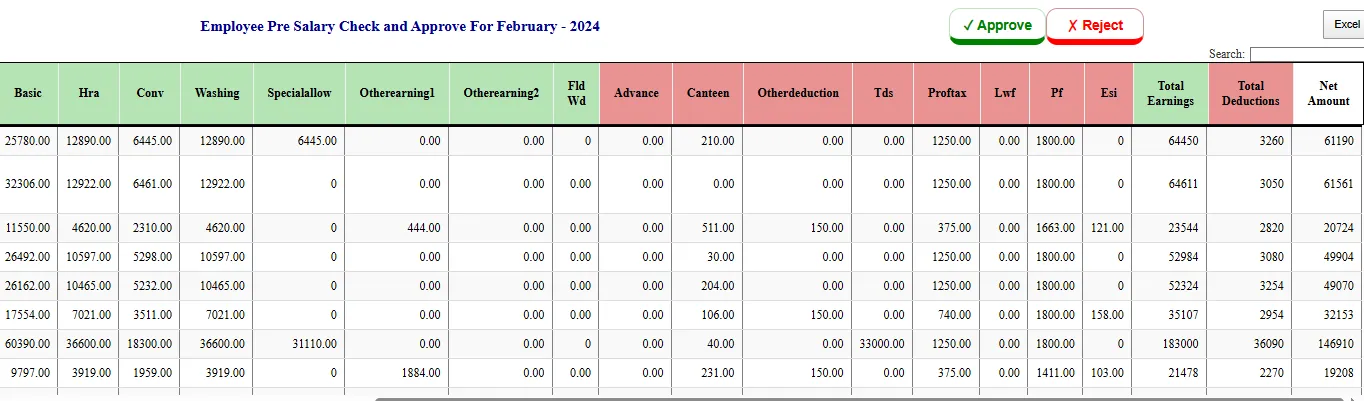Sort by the Proftax column header
The image size is (1364, 401).
click(x=947, y=93)
